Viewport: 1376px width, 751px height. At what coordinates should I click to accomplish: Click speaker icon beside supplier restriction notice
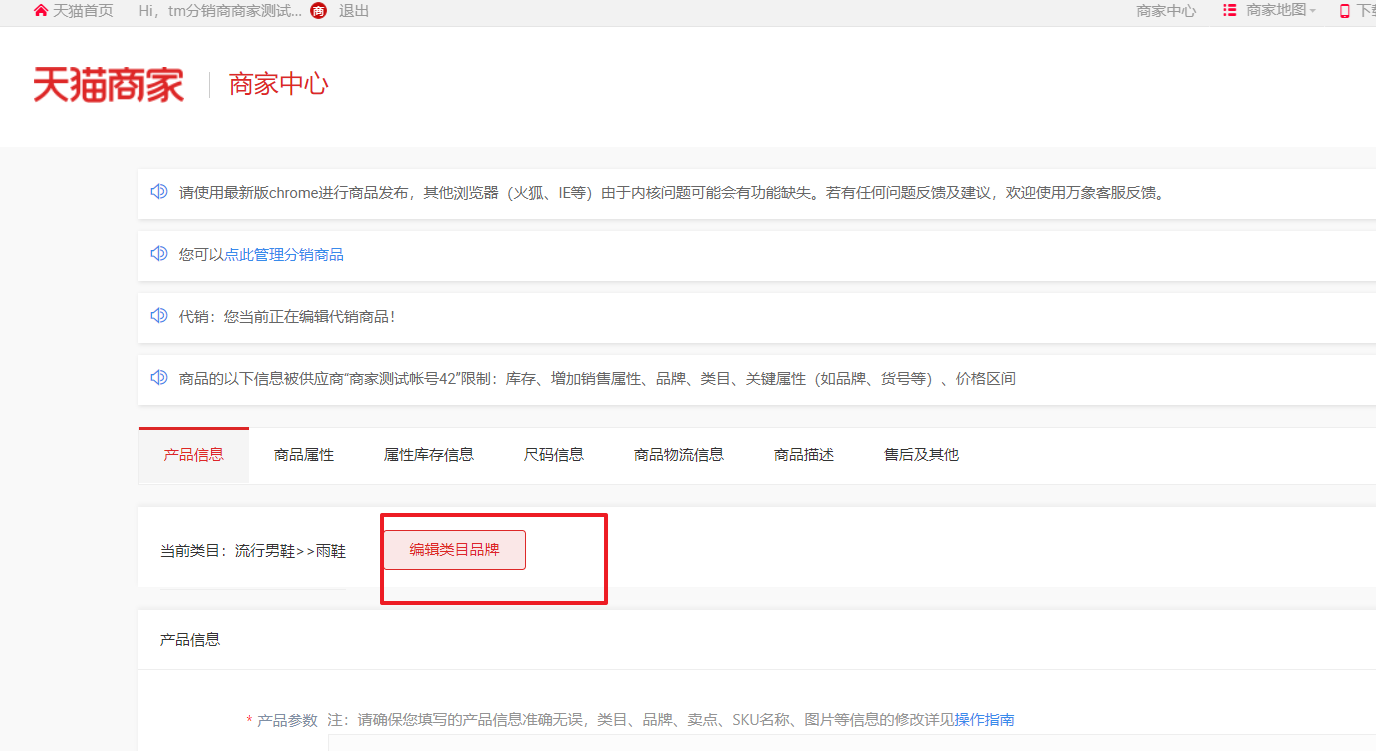(x=158, y=378)
